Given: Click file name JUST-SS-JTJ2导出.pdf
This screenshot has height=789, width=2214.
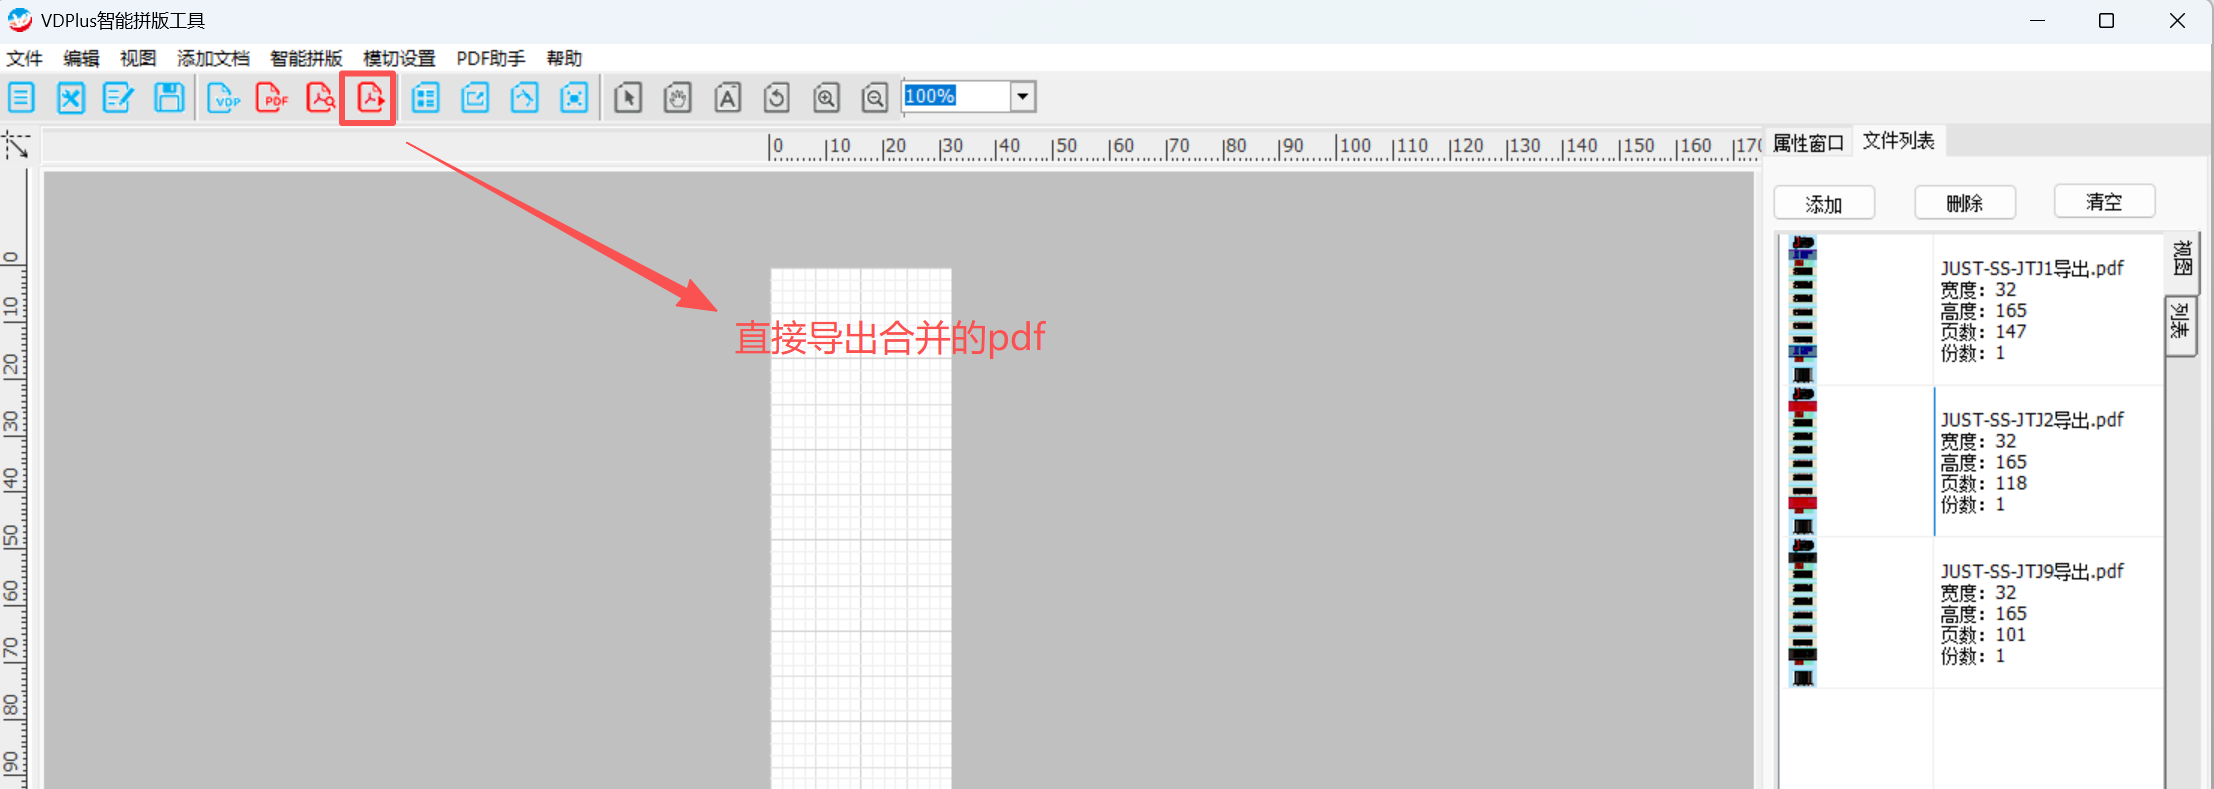Looking at the screenshot, I should click(x=2032, y=419).
